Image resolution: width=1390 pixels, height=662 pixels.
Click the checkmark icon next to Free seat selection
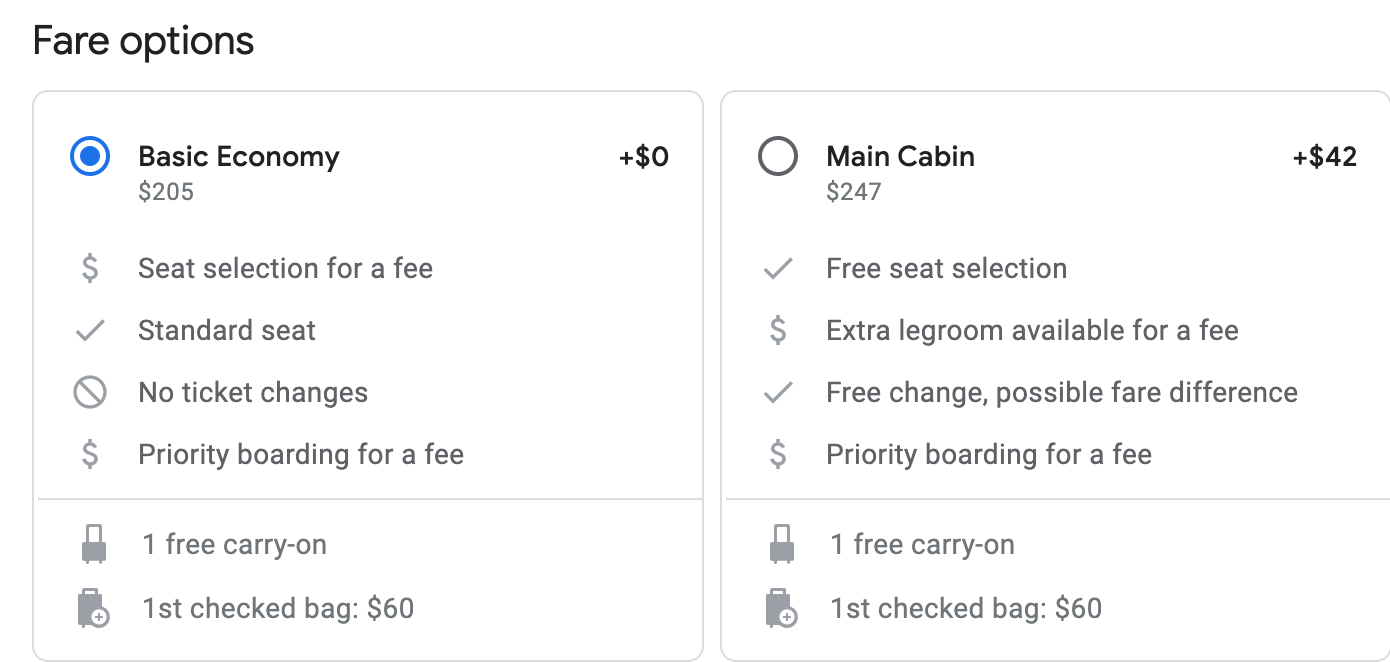pos(778,268)
